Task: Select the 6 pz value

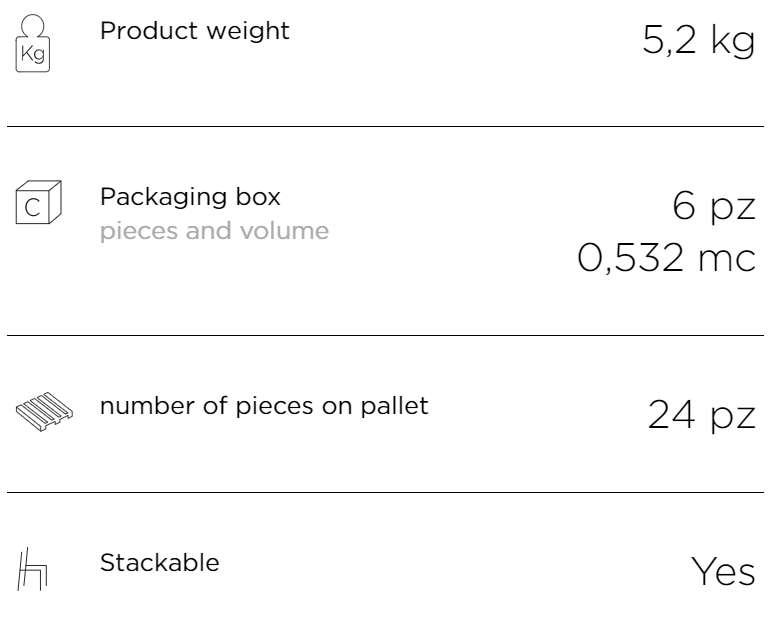Action: point(714,207)
